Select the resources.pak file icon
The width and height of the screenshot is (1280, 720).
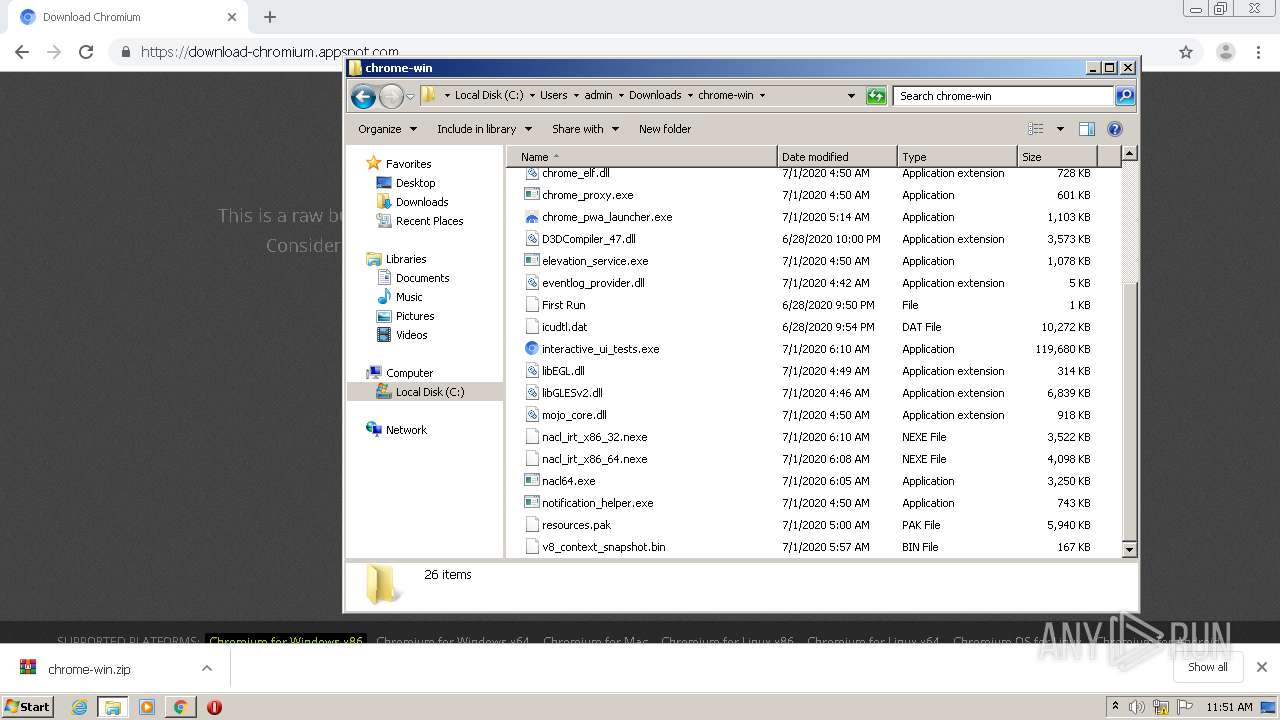coord(532,525)
